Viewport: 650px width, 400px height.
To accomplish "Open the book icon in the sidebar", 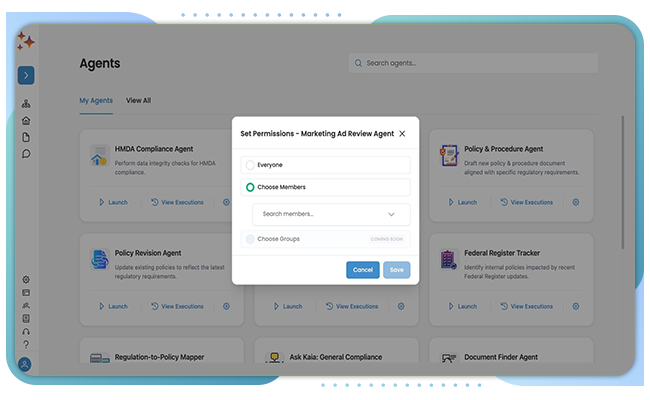I will [x=26, y=318].
